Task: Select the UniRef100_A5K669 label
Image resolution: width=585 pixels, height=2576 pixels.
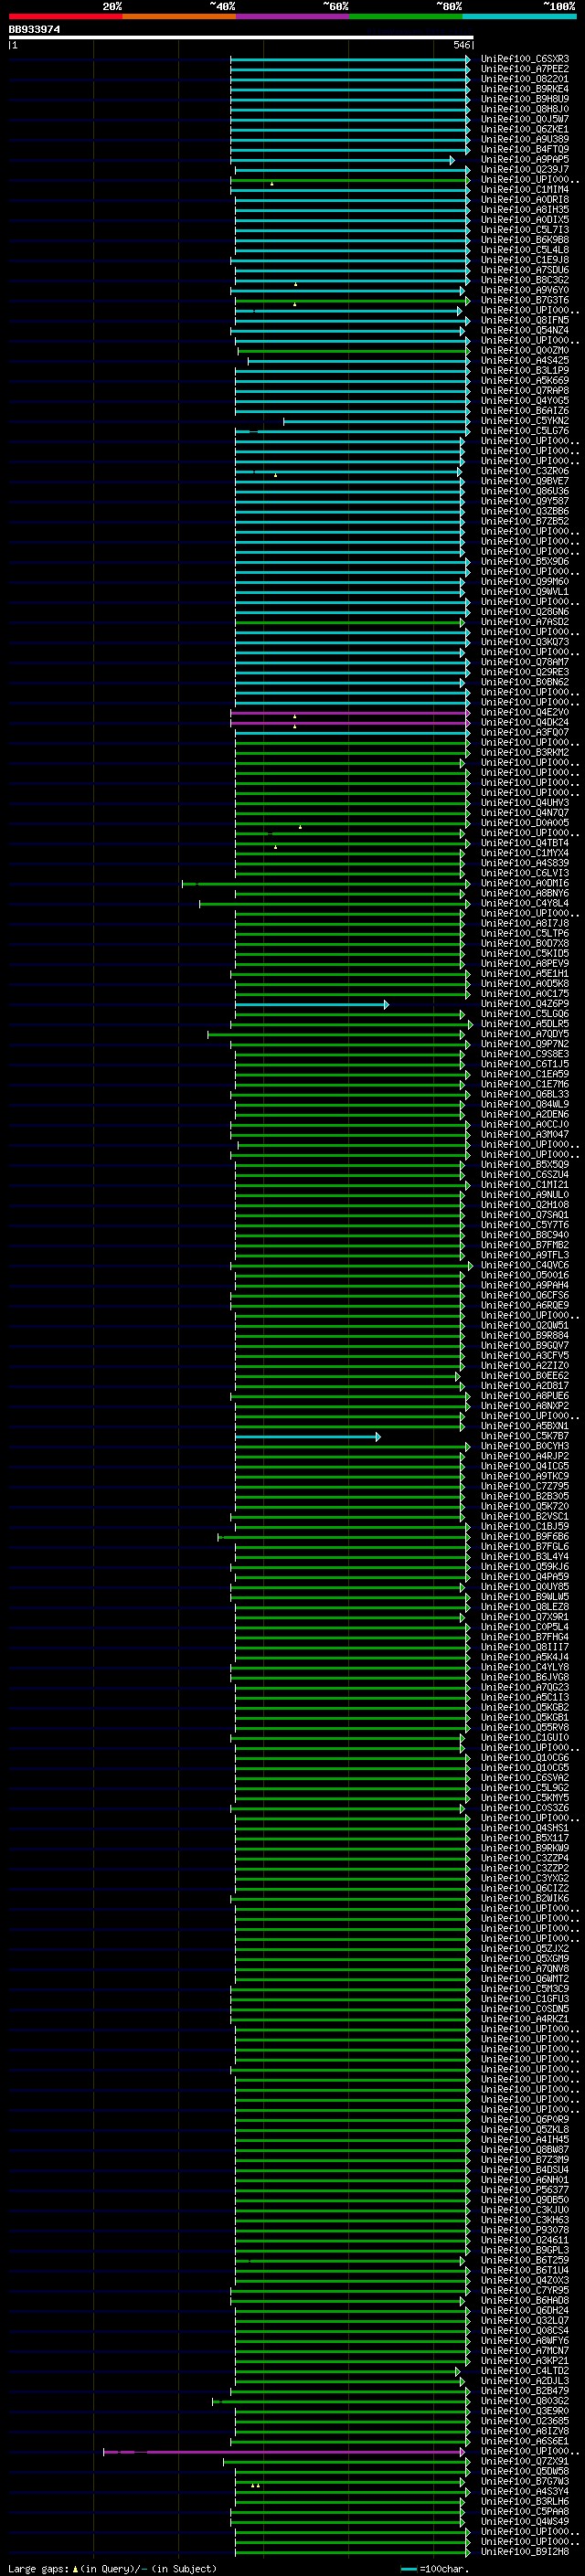Action: 524,380
